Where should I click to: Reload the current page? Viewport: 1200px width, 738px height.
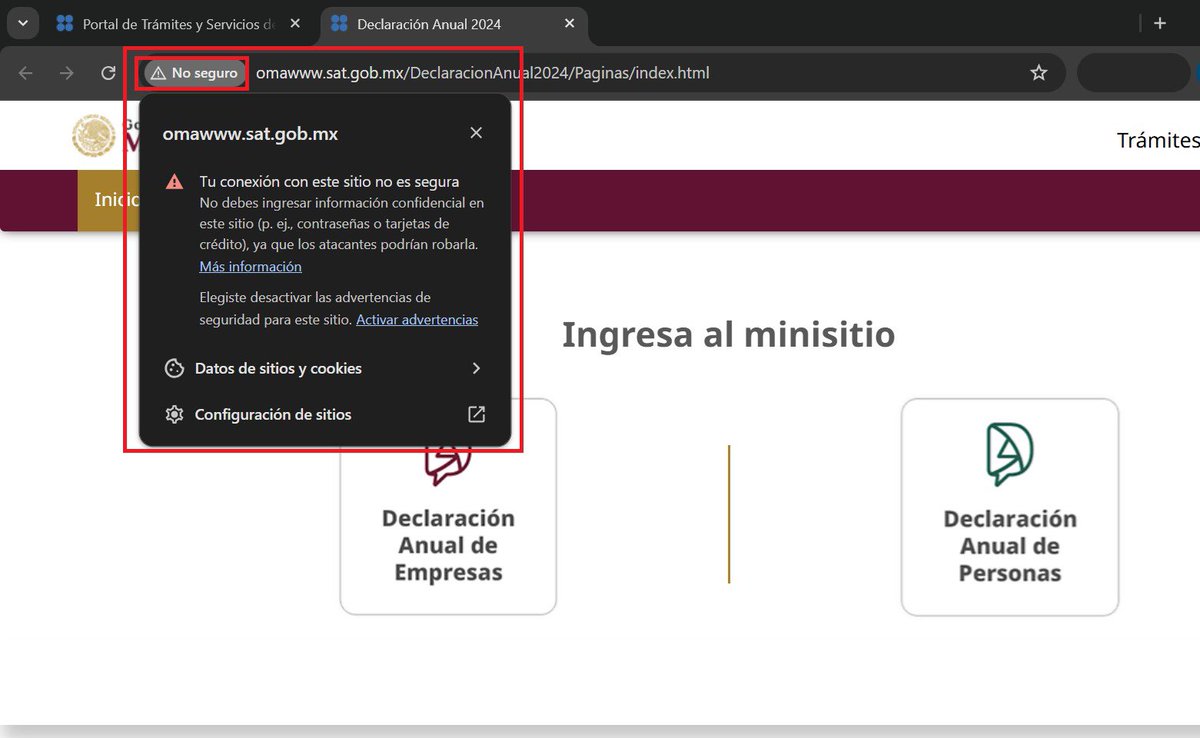108,72
